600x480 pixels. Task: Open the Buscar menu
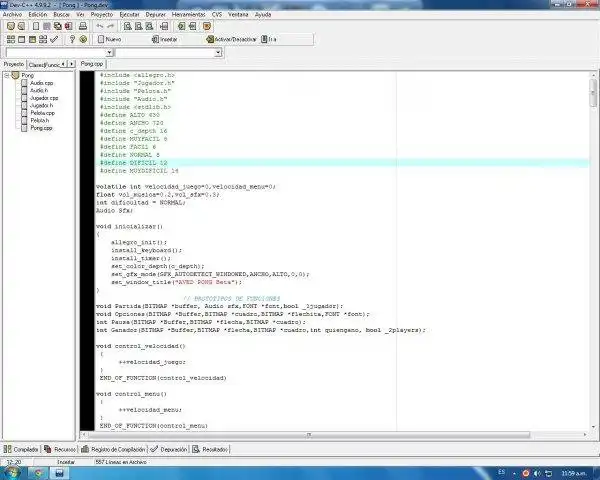click(x=62, y=15)
